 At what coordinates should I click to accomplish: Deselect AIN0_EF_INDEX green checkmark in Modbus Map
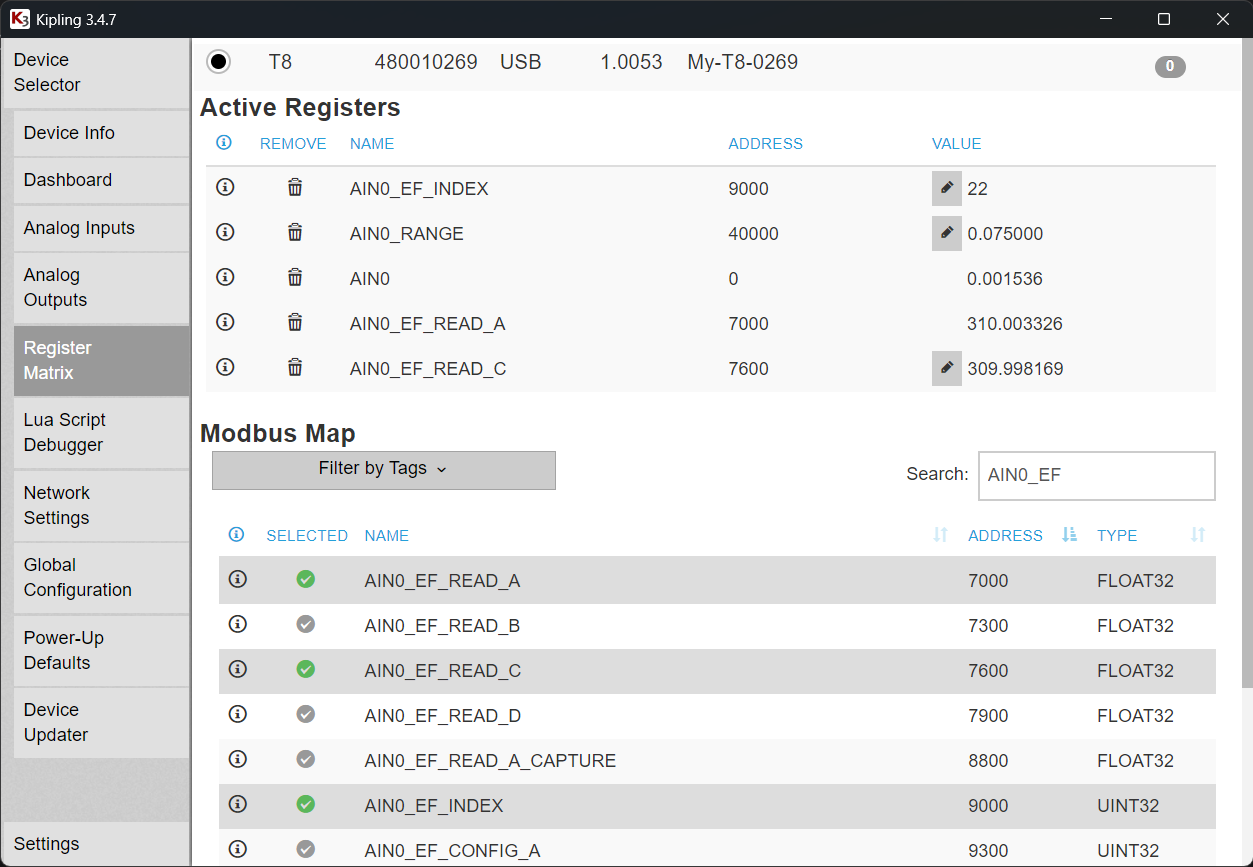click(x=306, y=804)
